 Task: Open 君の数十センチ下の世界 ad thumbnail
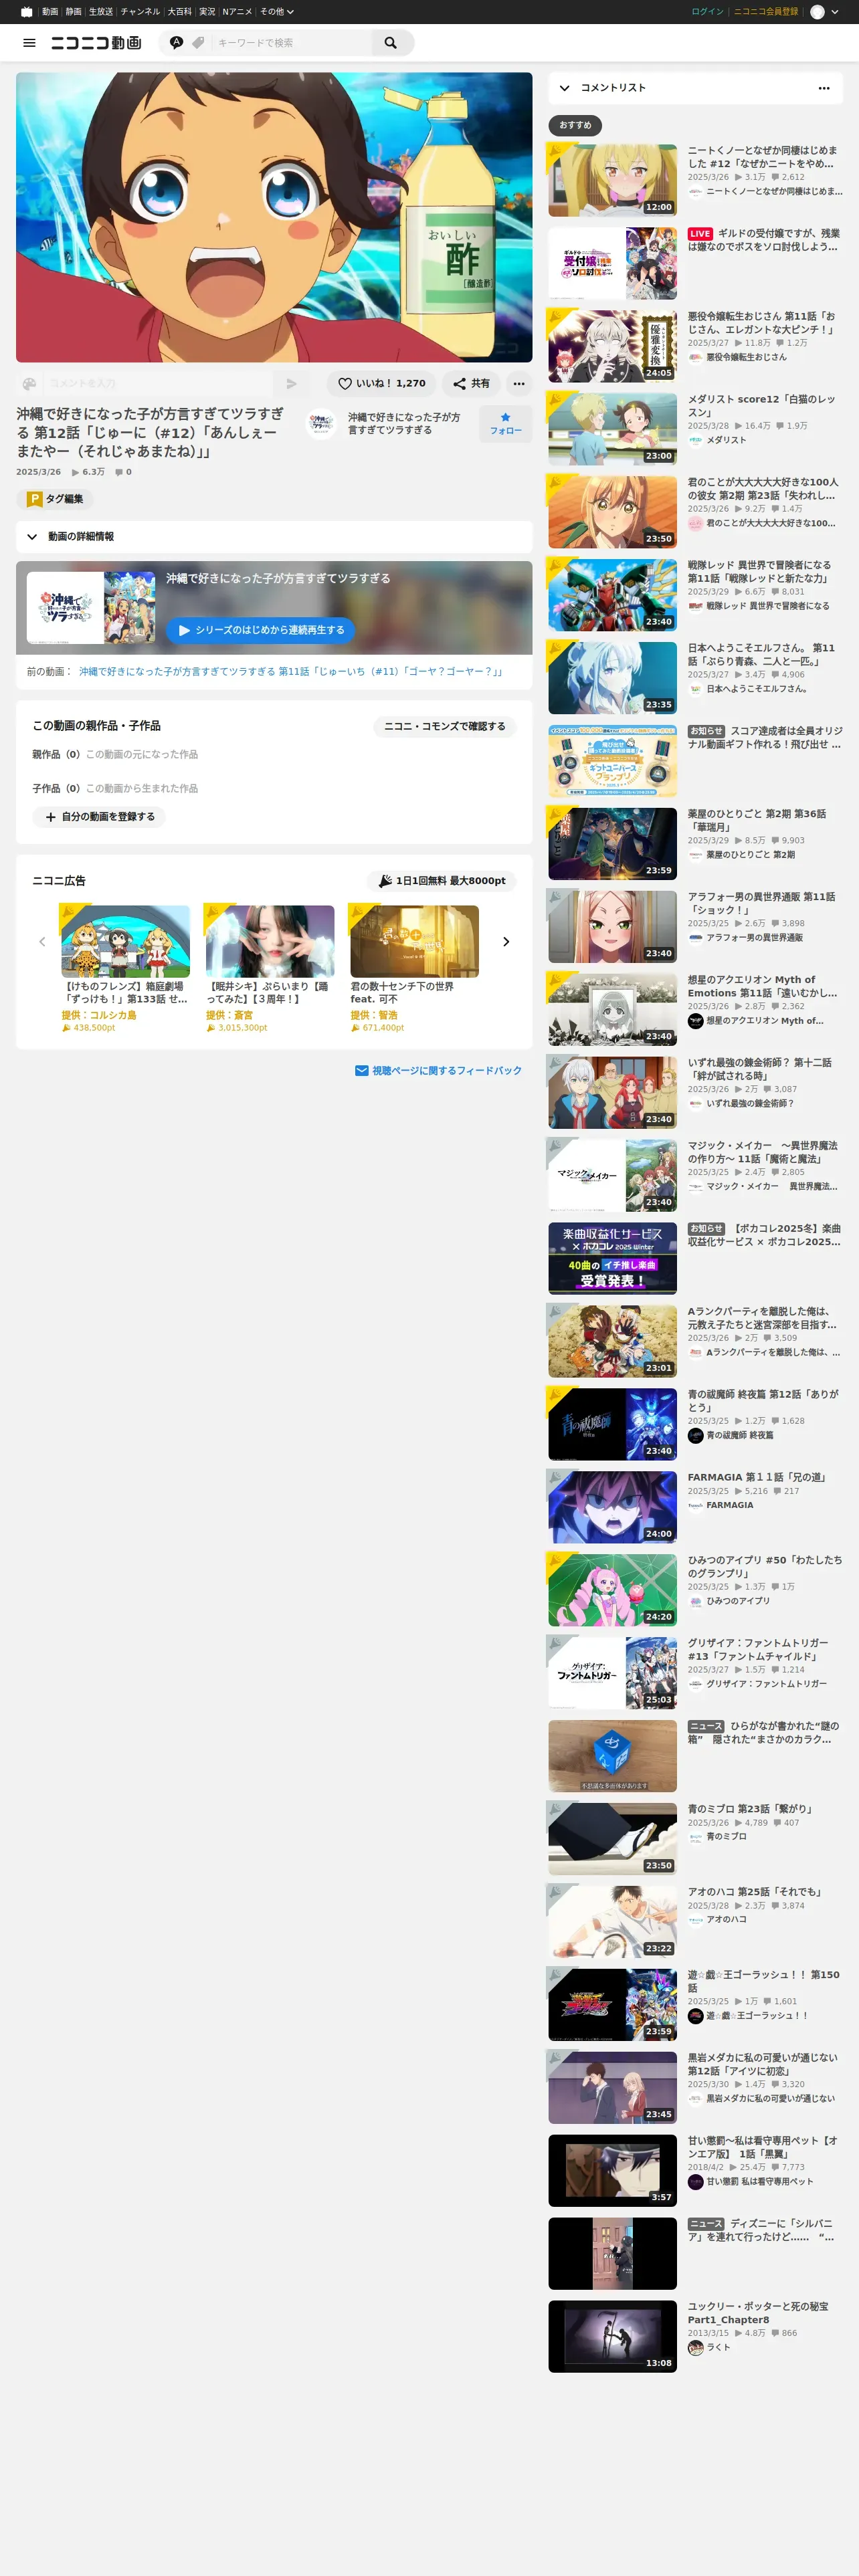click(x=414, y=941)
